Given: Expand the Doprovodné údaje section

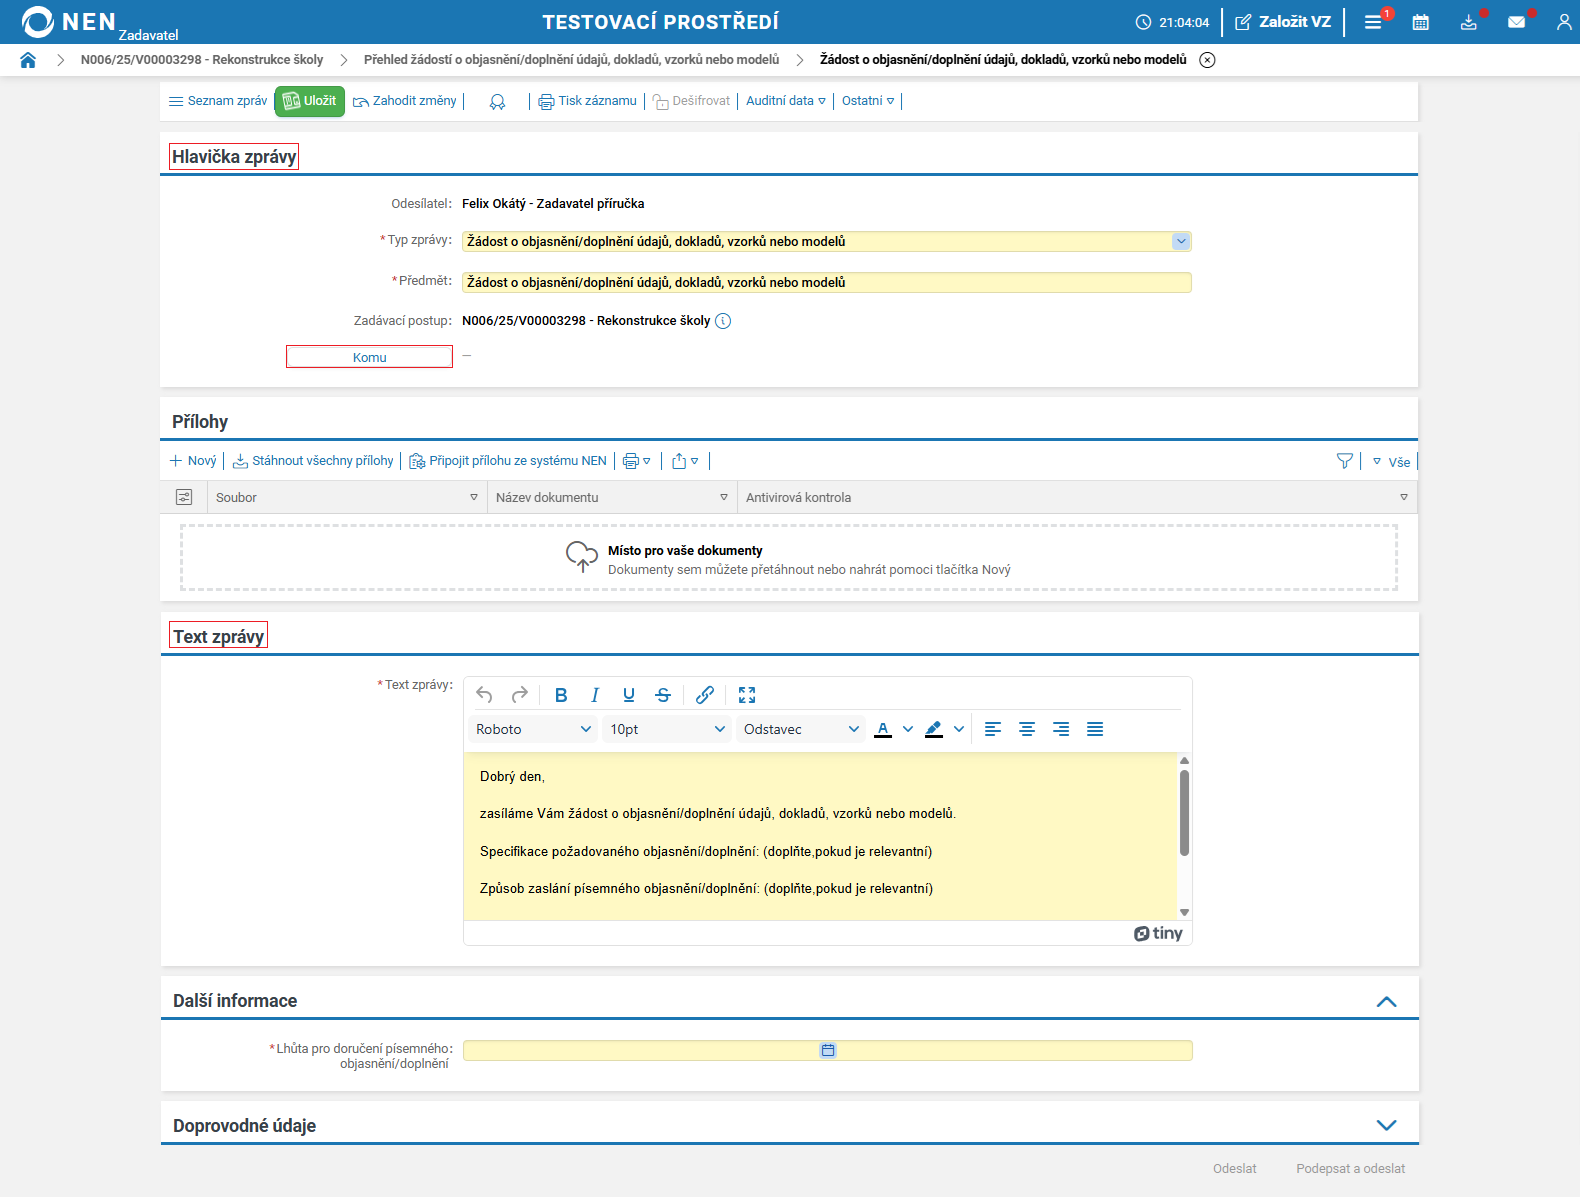Looking at the screenshot, I should [x=1386, y=1125].
